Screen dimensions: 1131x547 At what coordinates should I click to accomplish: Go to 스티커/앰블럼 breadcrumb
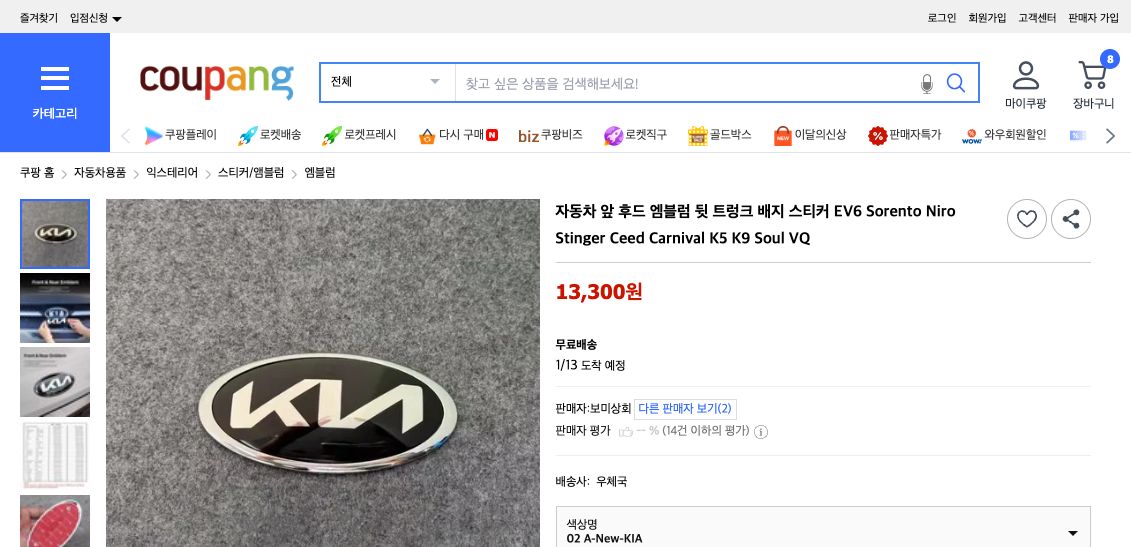(251, 172)
